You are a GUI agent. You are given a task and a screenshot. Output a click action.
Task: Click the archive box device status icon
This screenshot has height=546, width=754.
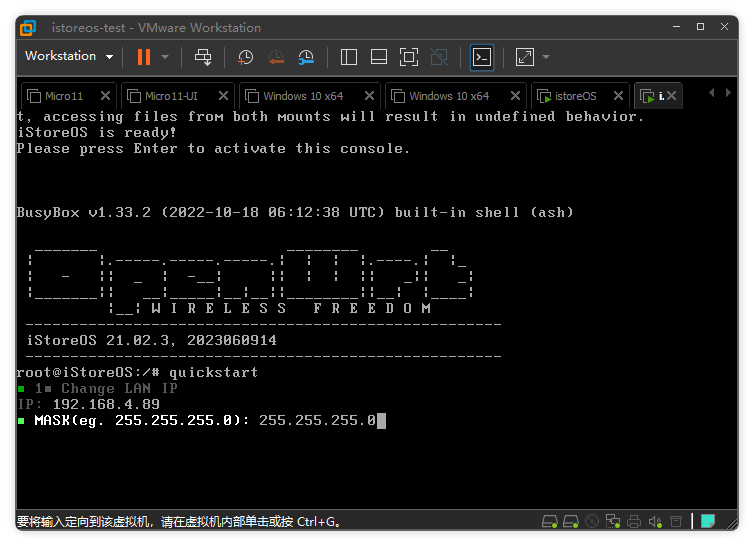pyautogui.click(x=676, y=521)
